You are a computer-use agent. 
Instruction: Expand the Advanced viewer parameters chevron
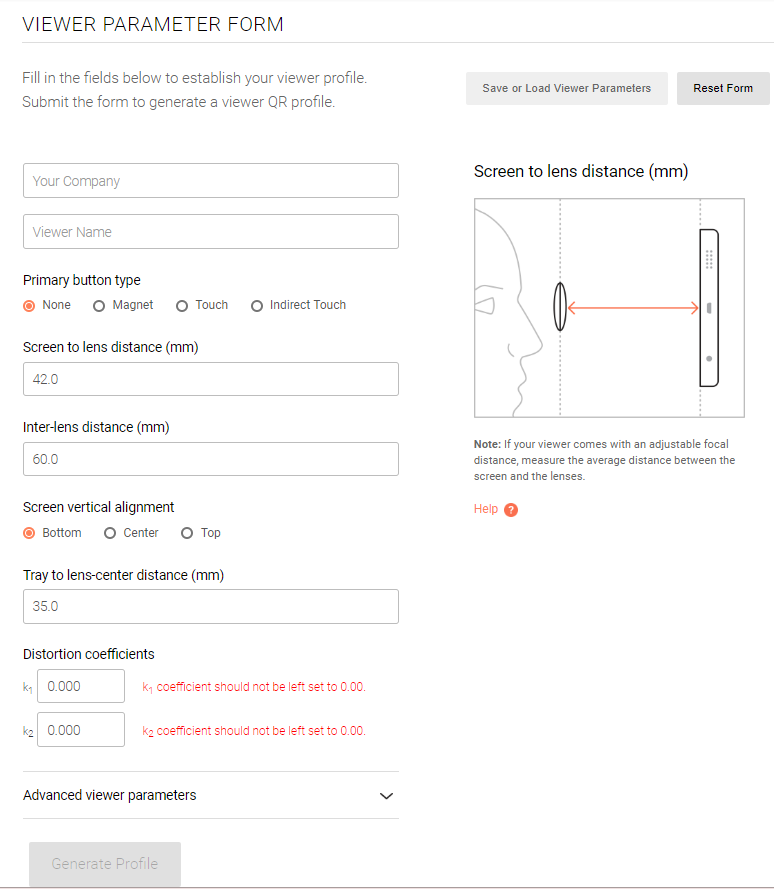click(387, 796)
